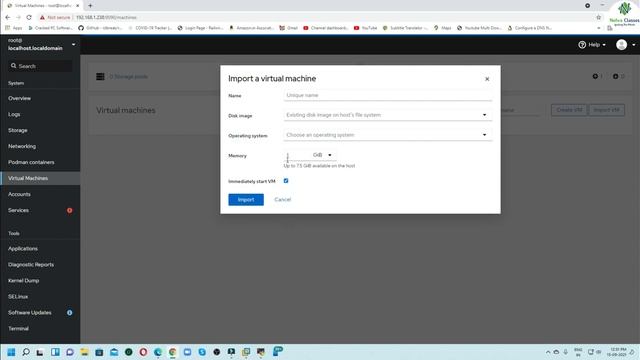Click the Import button in dialog
Screen dimensions: 640x360
pos(246,200)
